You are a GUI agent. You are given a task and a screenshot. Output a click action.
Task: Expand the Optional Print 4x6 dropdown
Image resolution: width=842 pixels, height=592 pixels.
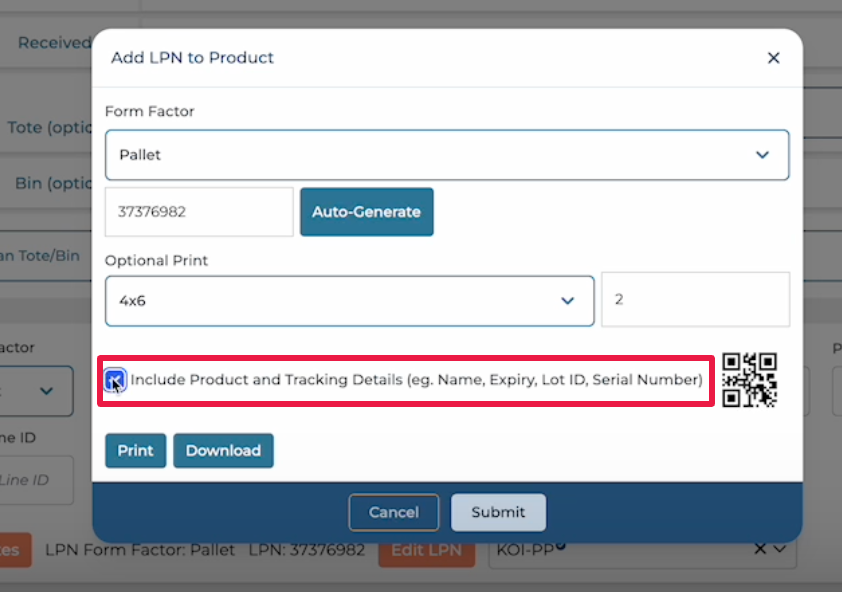click(349, 300)
